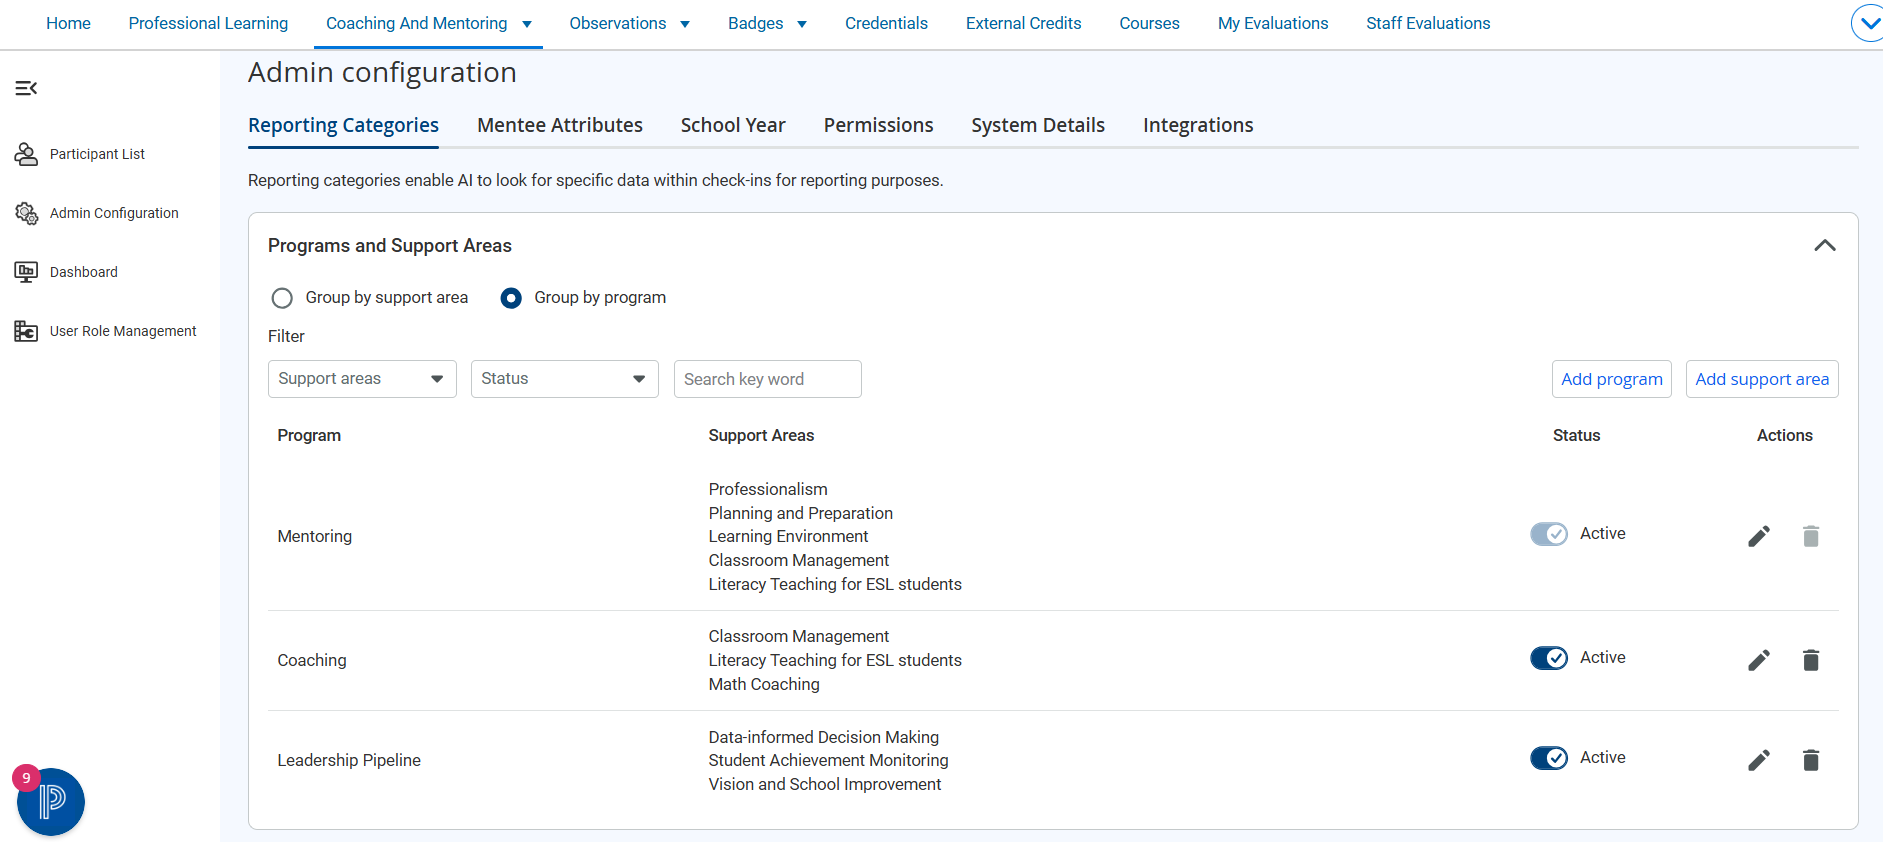Edit the Leadership Pipeline program pencil icon
The height and width of the screenshot is (842, 1883).
click(1759, 760)
